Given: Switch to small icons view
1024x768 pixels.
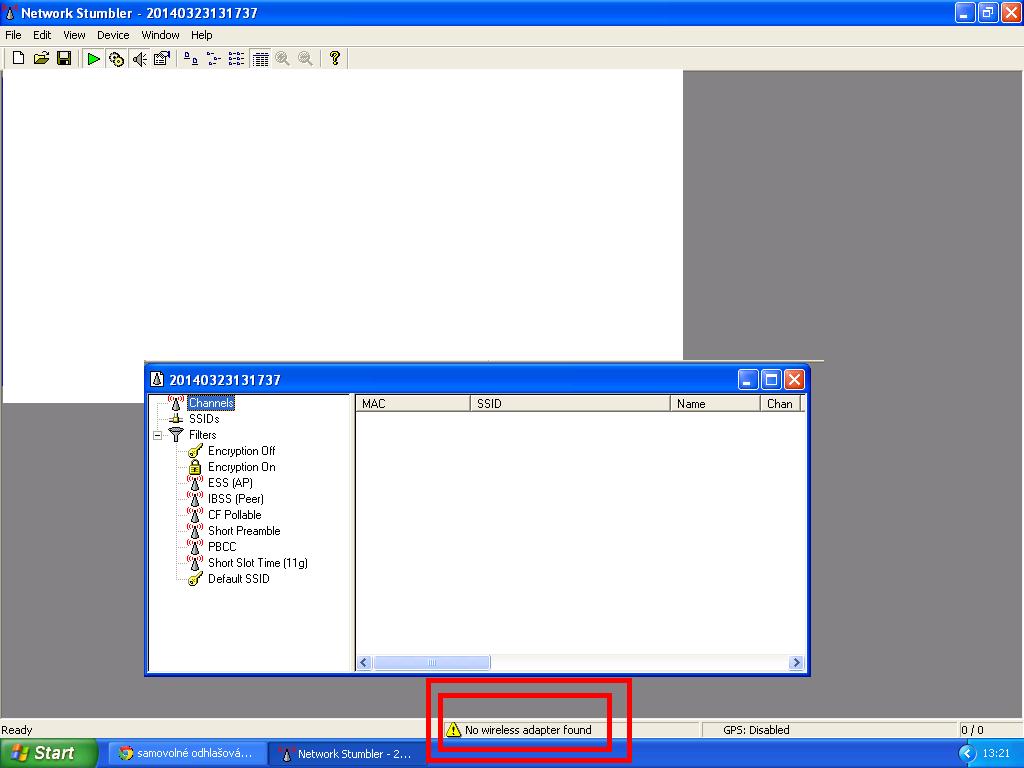Looking at the screenshot, I should (214, 59).
